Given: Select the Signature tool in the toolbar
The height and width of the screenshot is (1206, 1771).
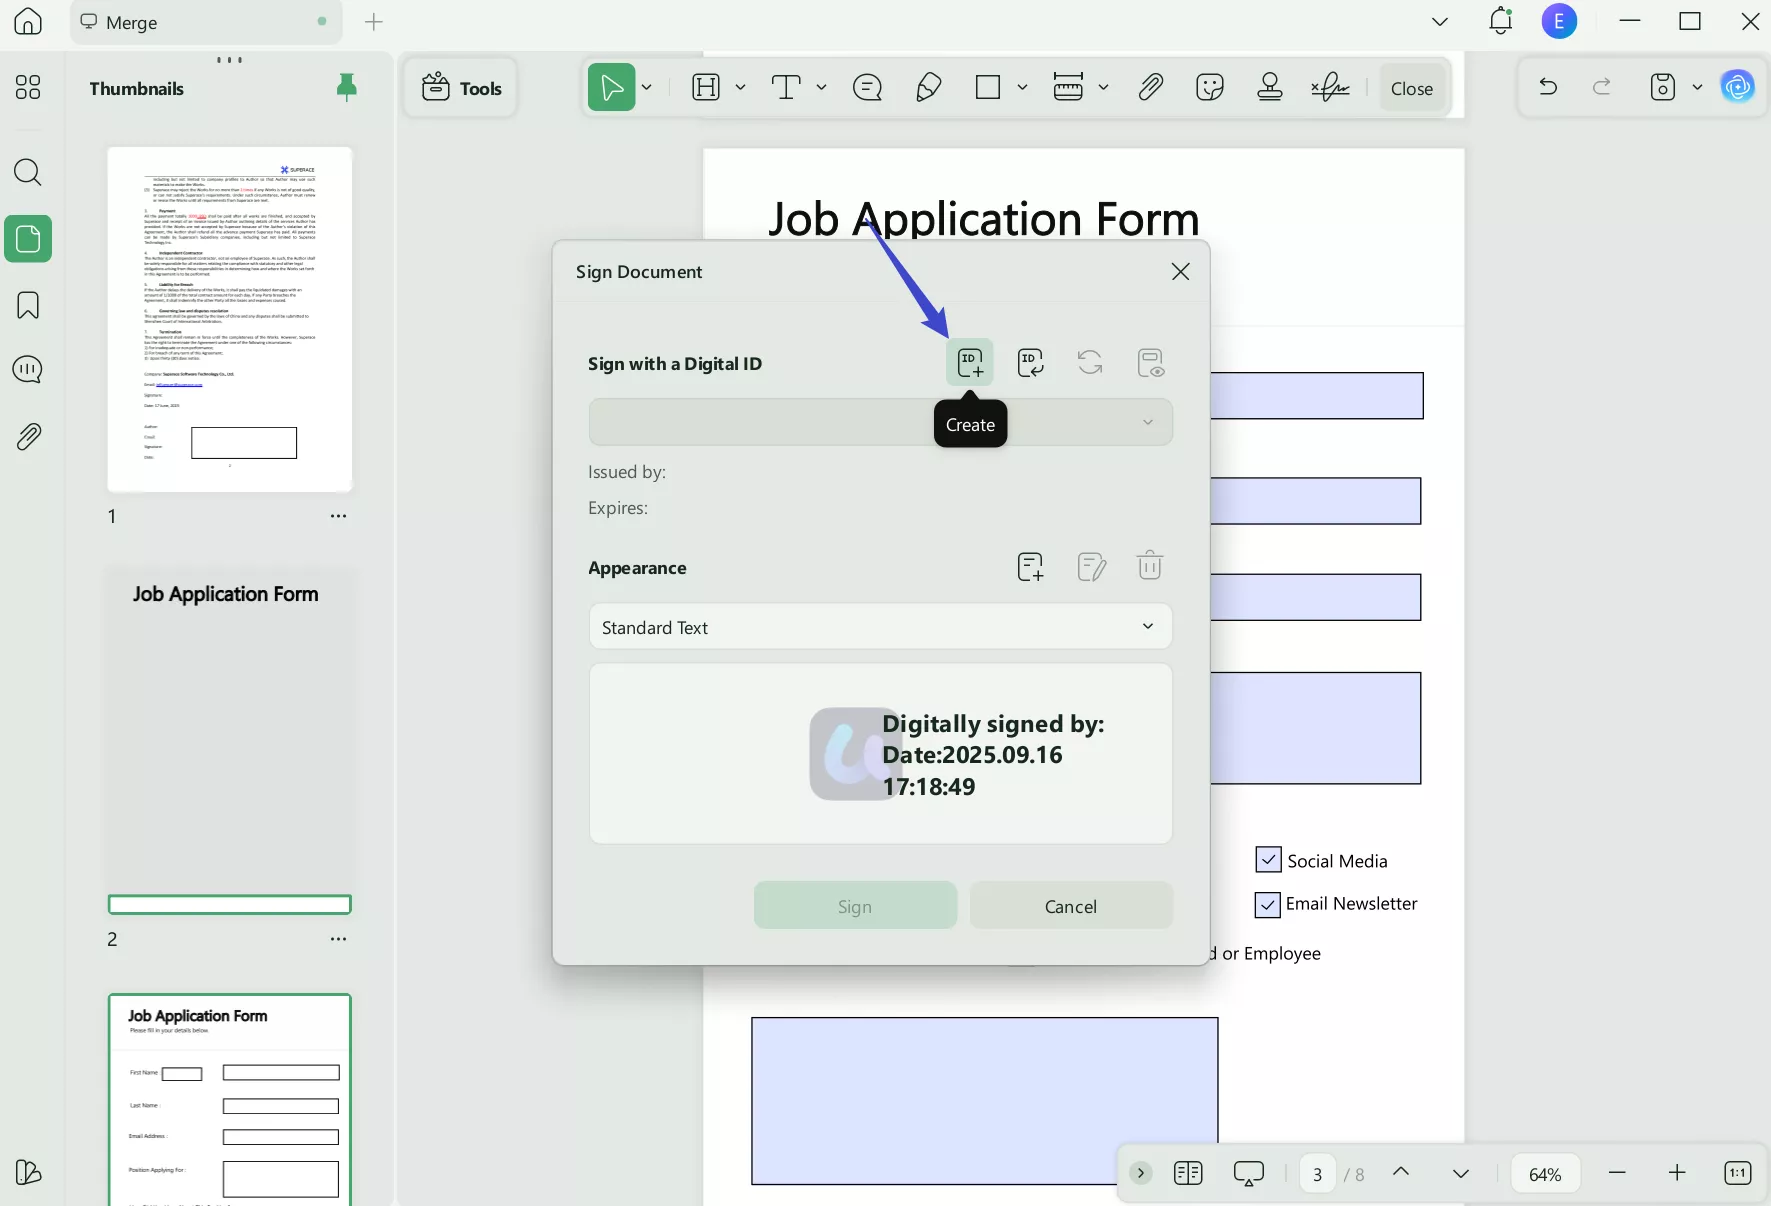Looking at the screenshot, I should tap(1330, 88).
